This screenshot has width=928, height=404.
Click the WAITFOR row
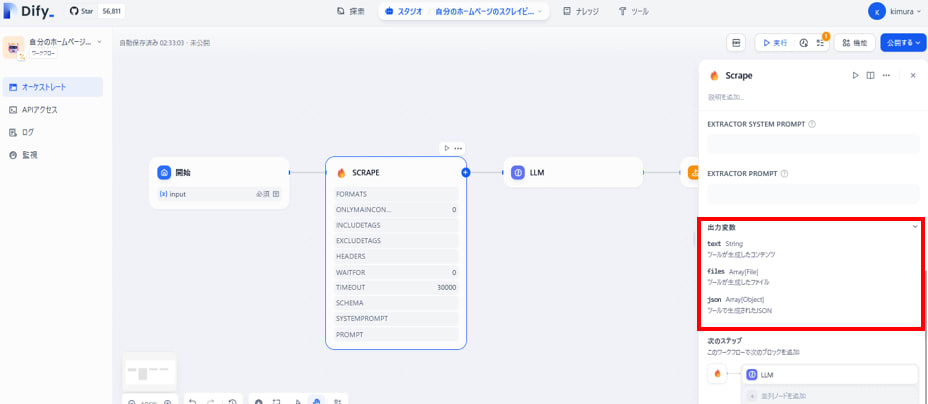pos(396,272)
